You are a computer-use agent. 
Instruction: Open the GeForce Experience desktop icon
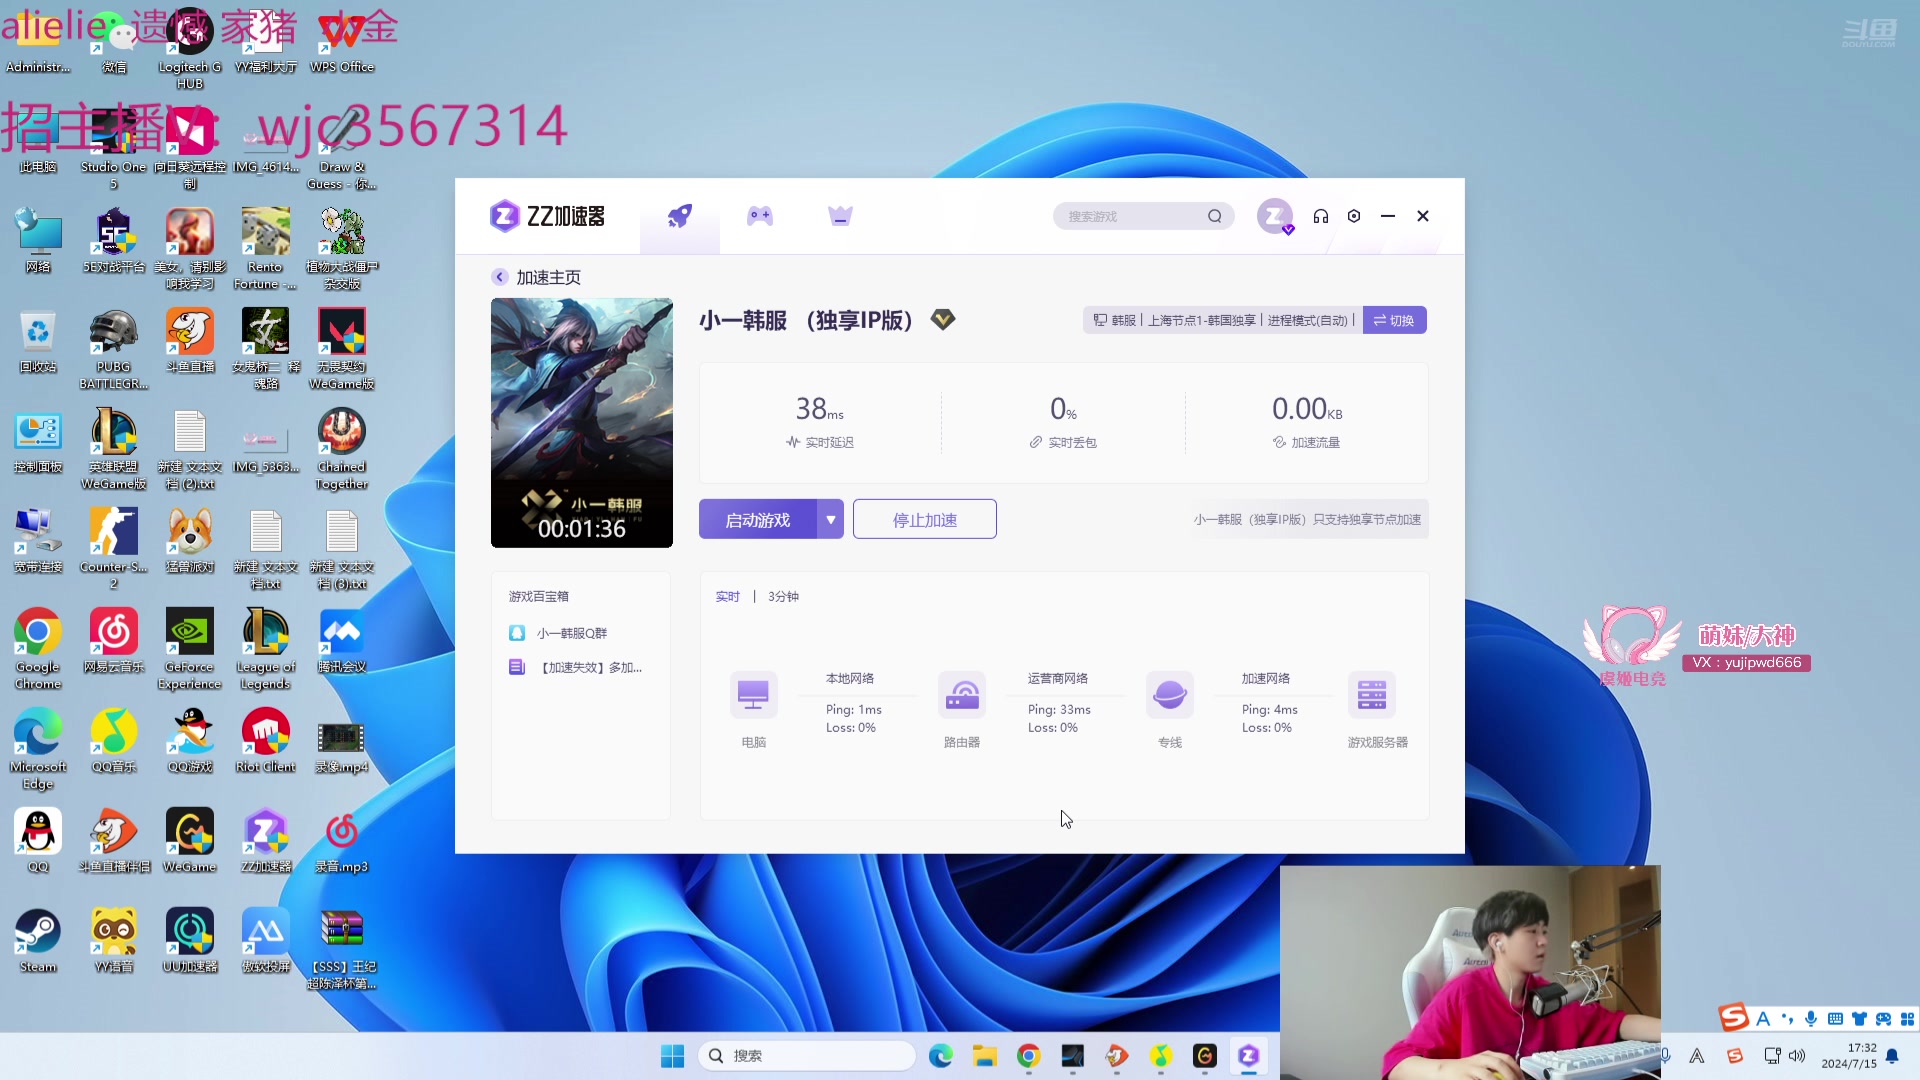(190, 648)
